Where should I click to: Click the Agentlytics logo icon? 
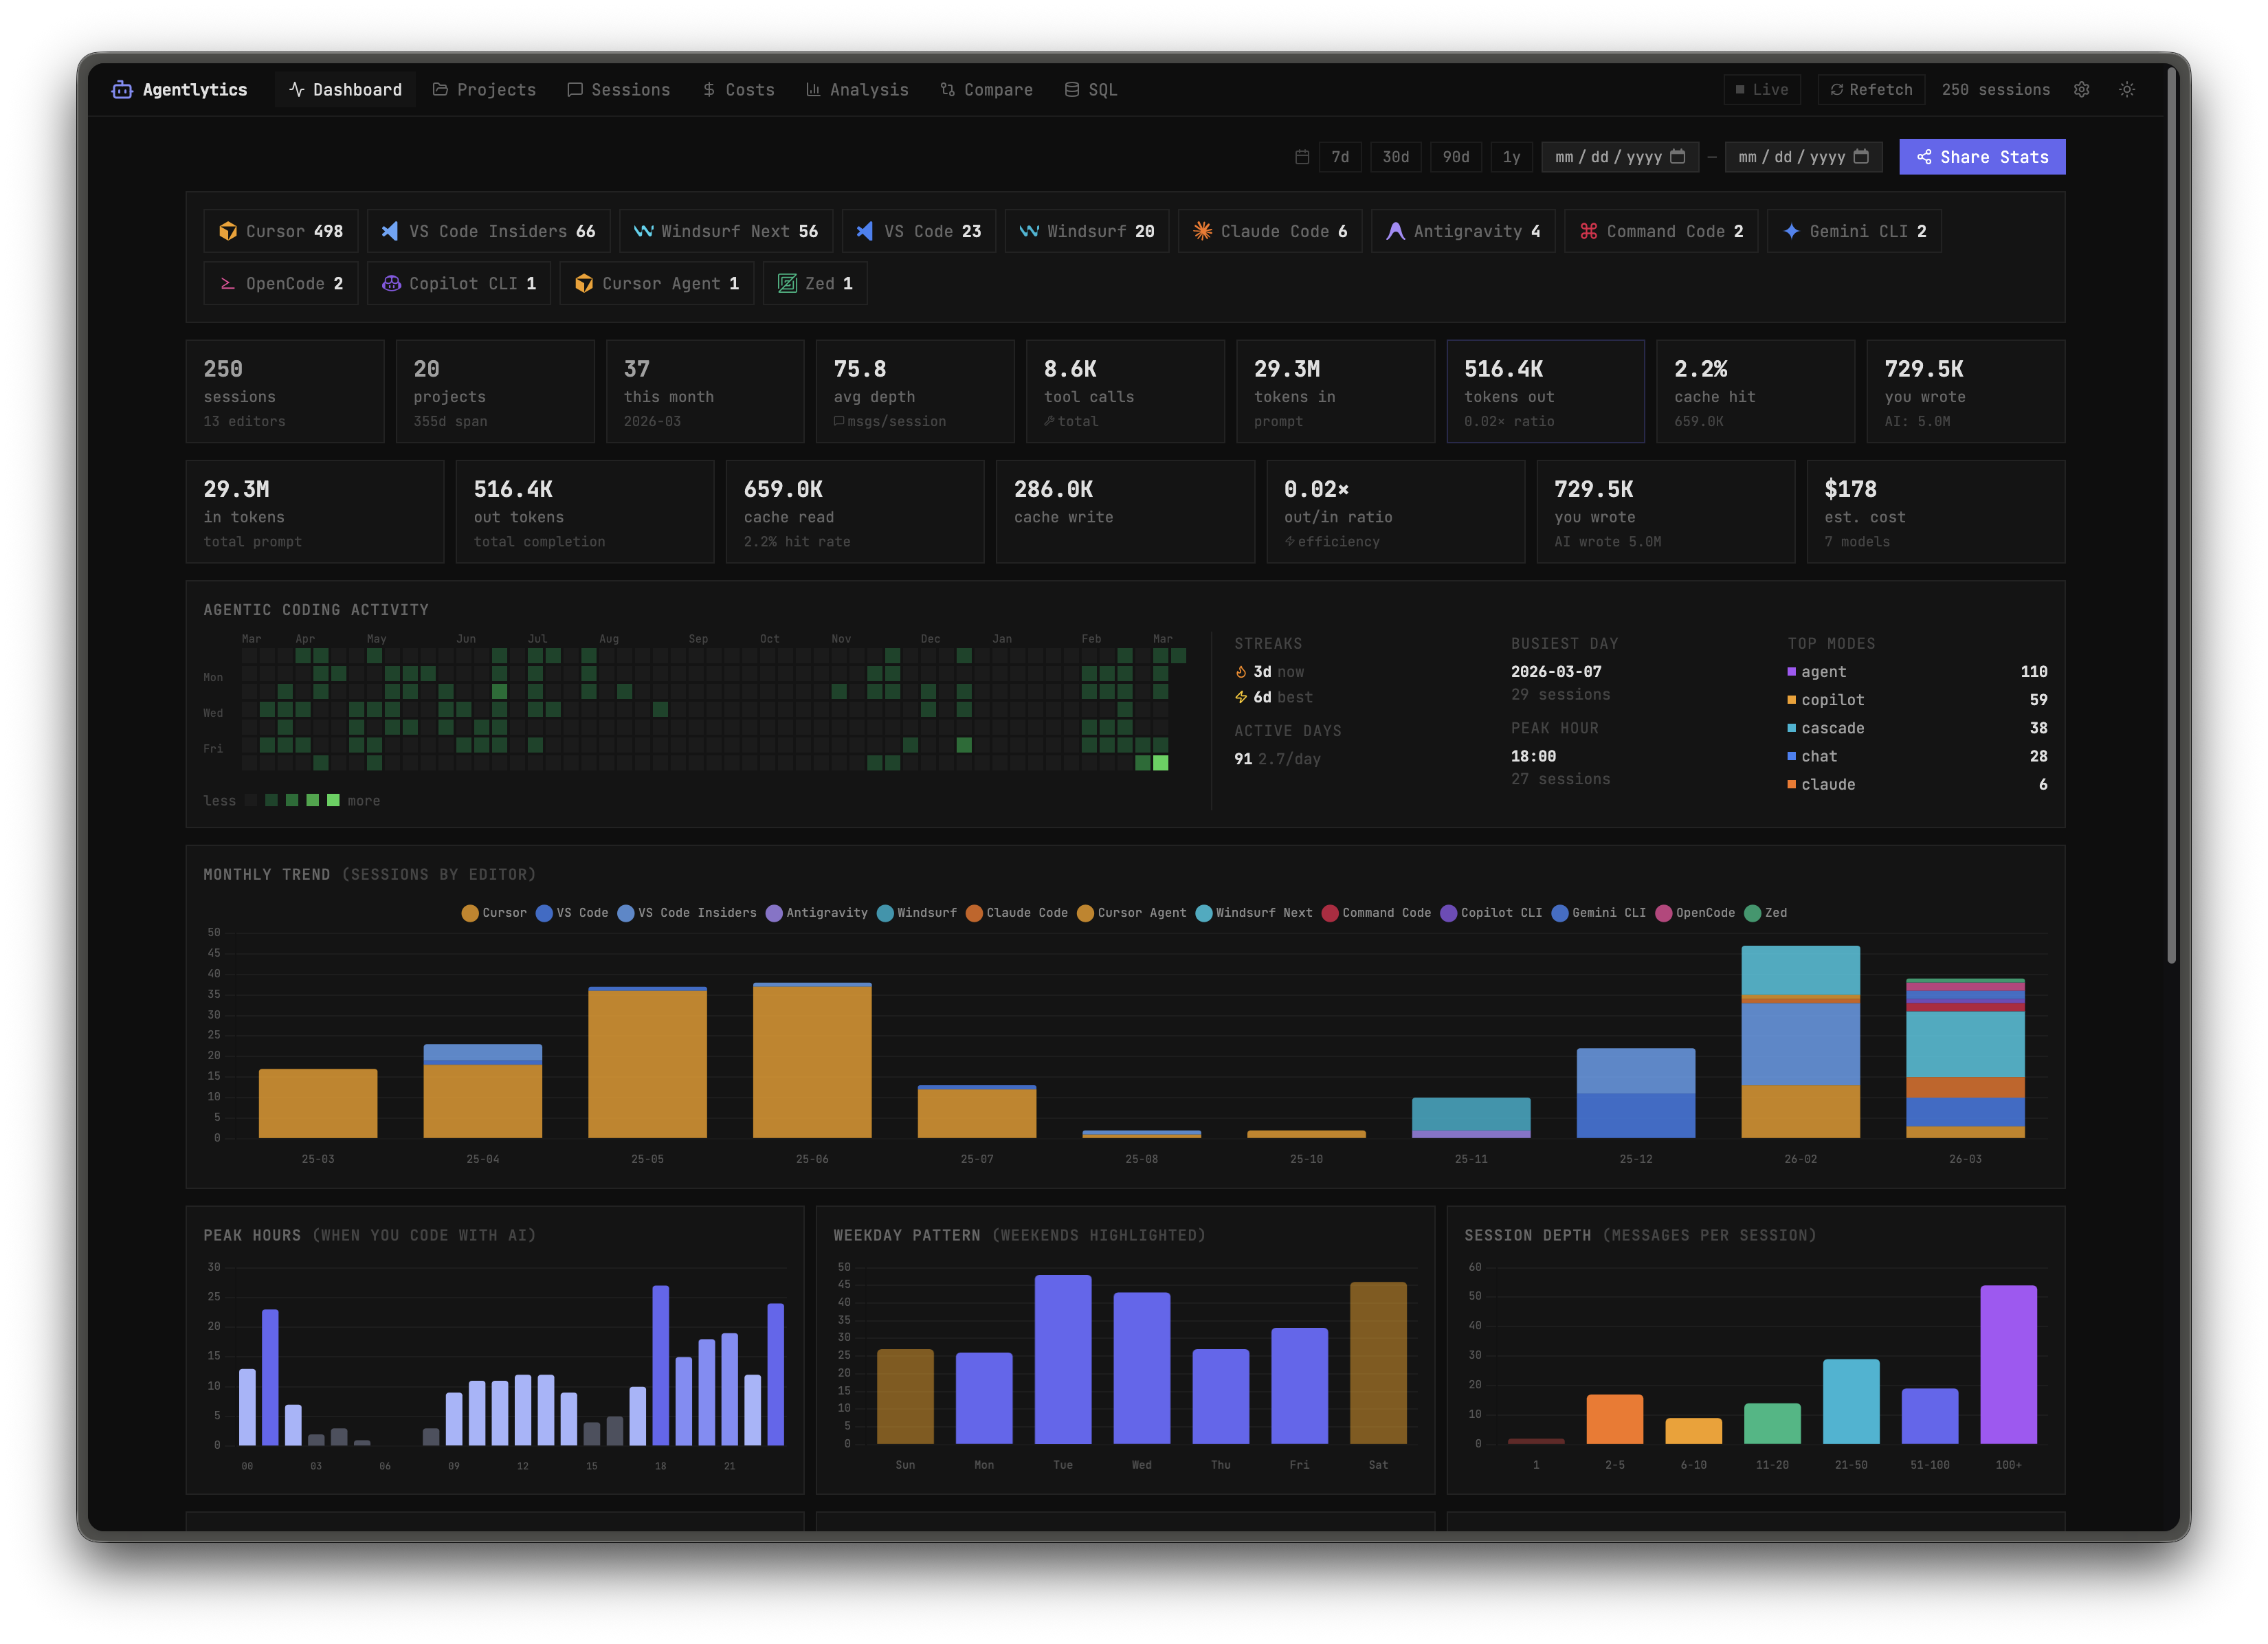point(121,89)
